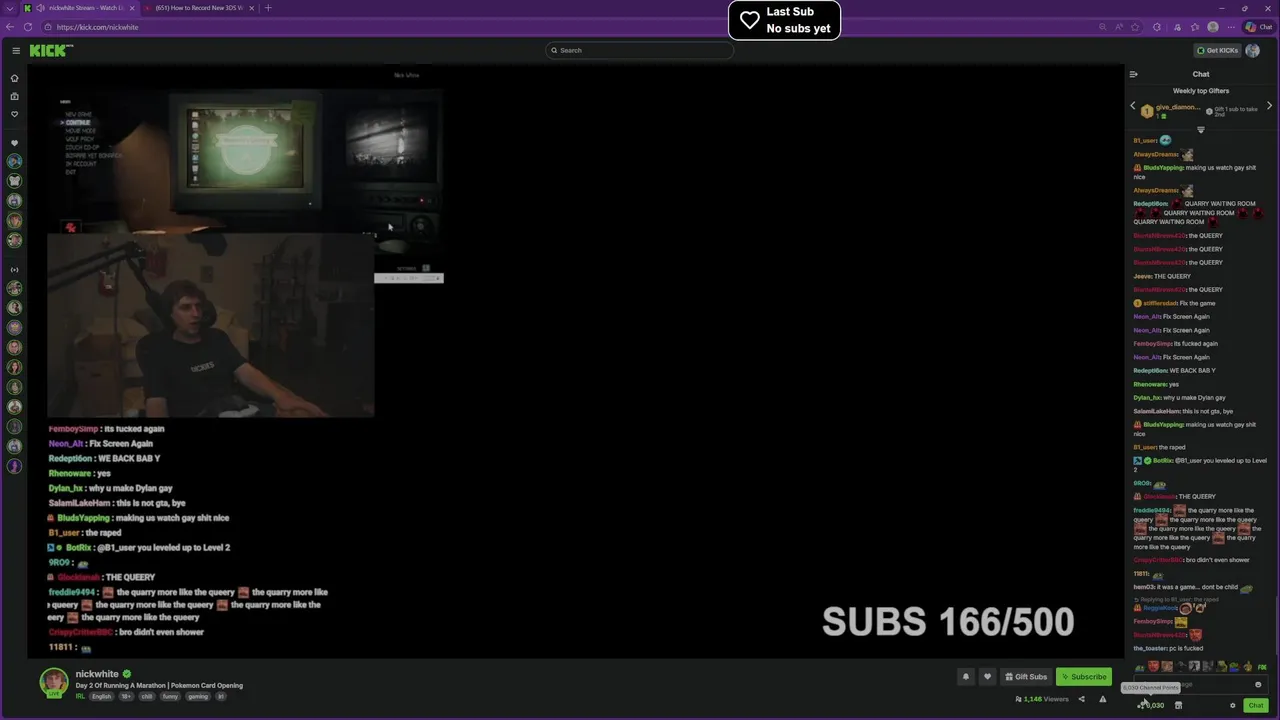Expand the tab actions dropdown

pos(10,8)
